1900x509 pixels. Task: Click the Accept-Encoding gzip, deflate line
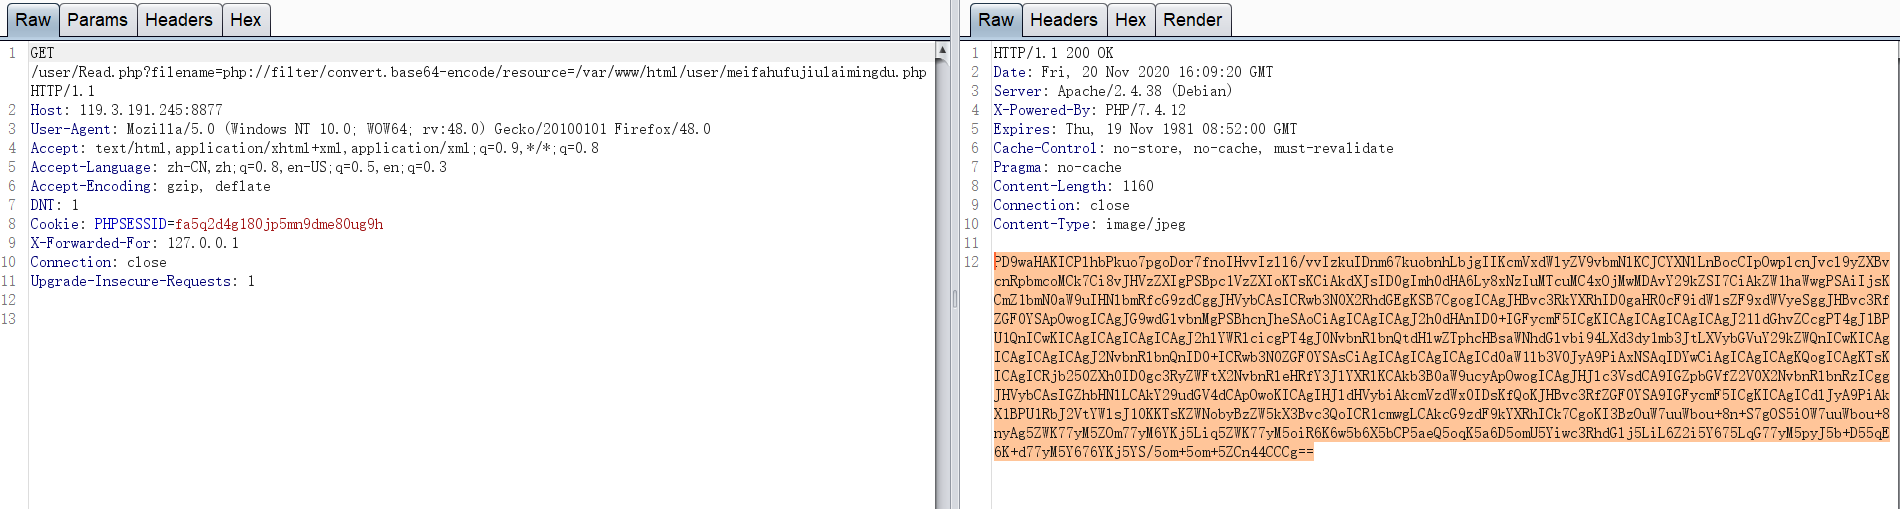click(150, 186)
